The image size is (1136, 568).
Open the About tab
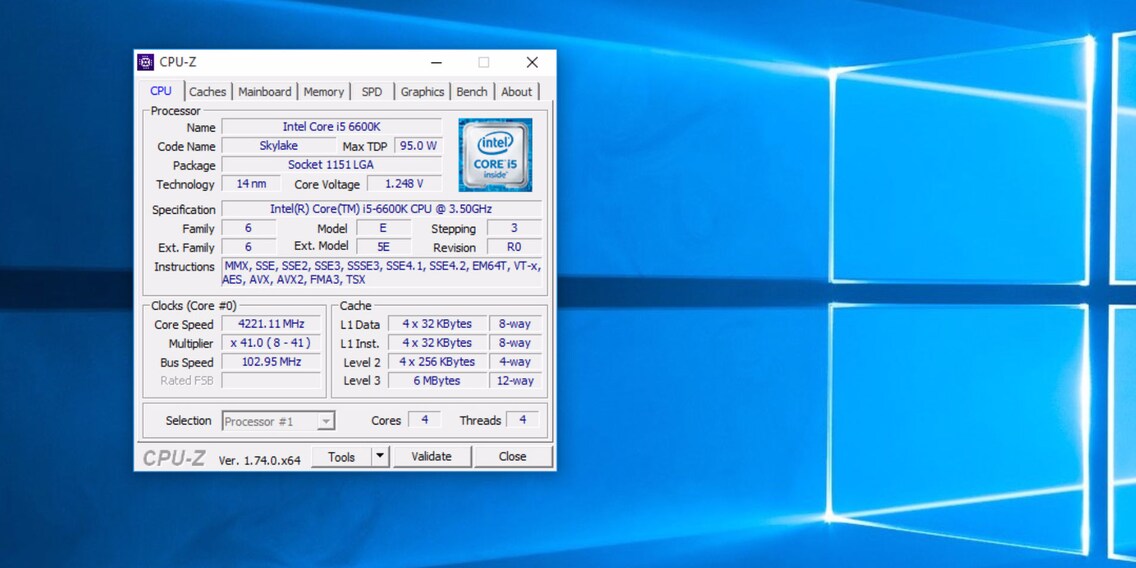[517, 92]
